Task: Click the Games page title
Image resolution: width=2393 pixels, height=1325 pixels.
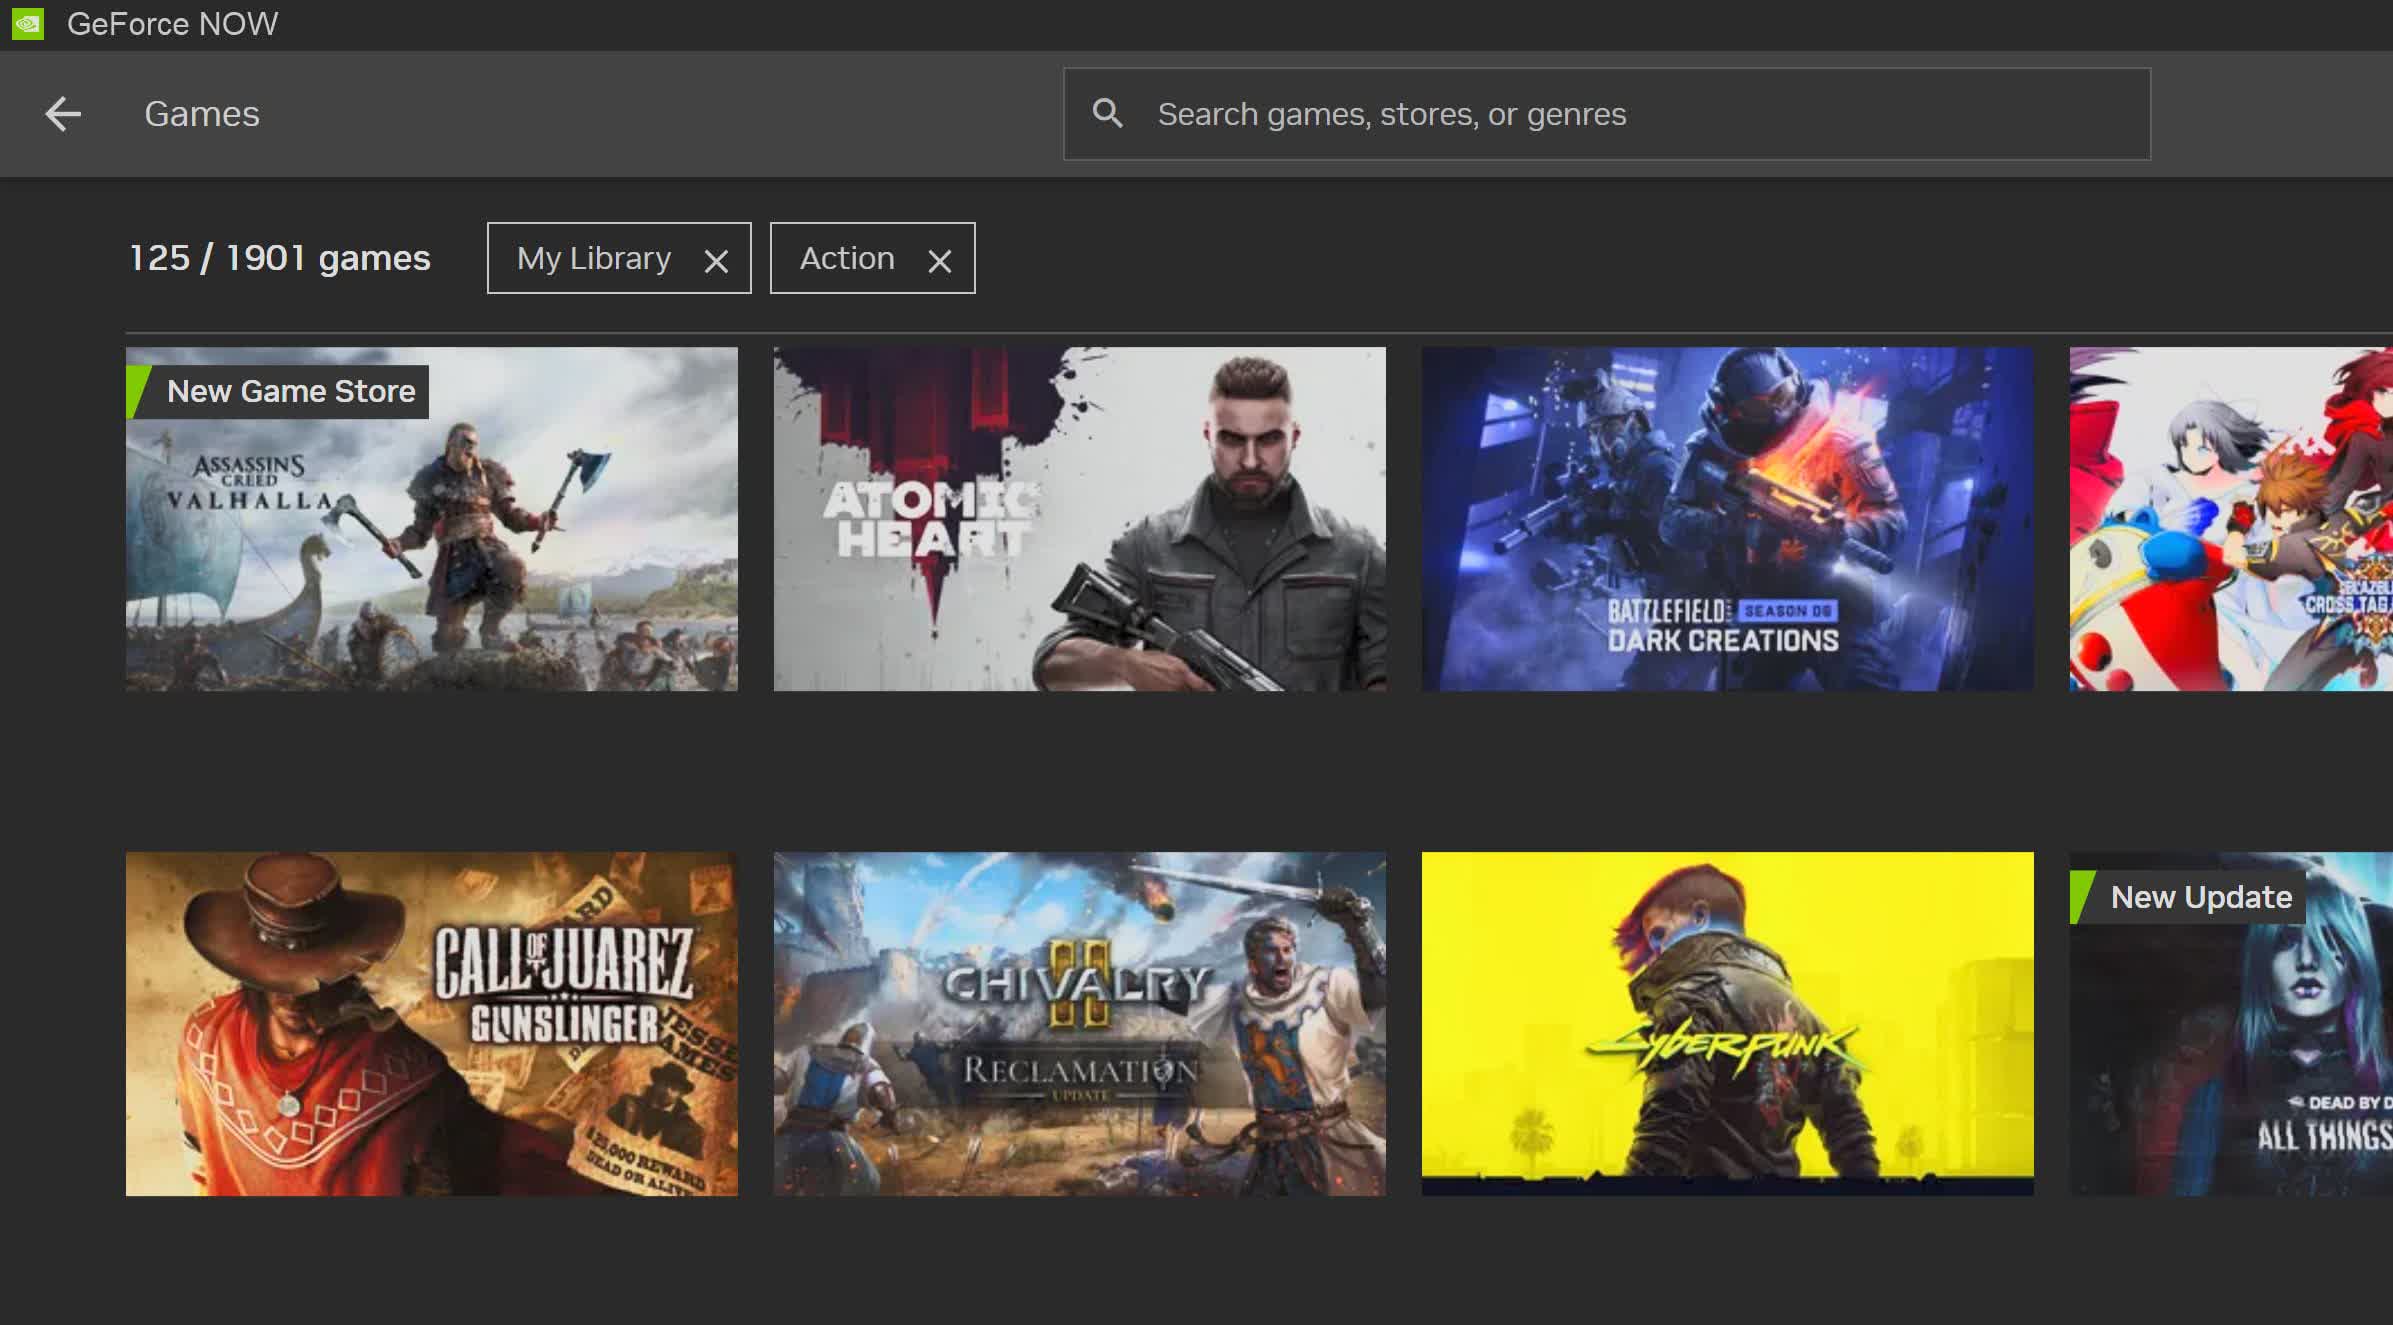Action: pyautogui.click(x=202, y=114)
